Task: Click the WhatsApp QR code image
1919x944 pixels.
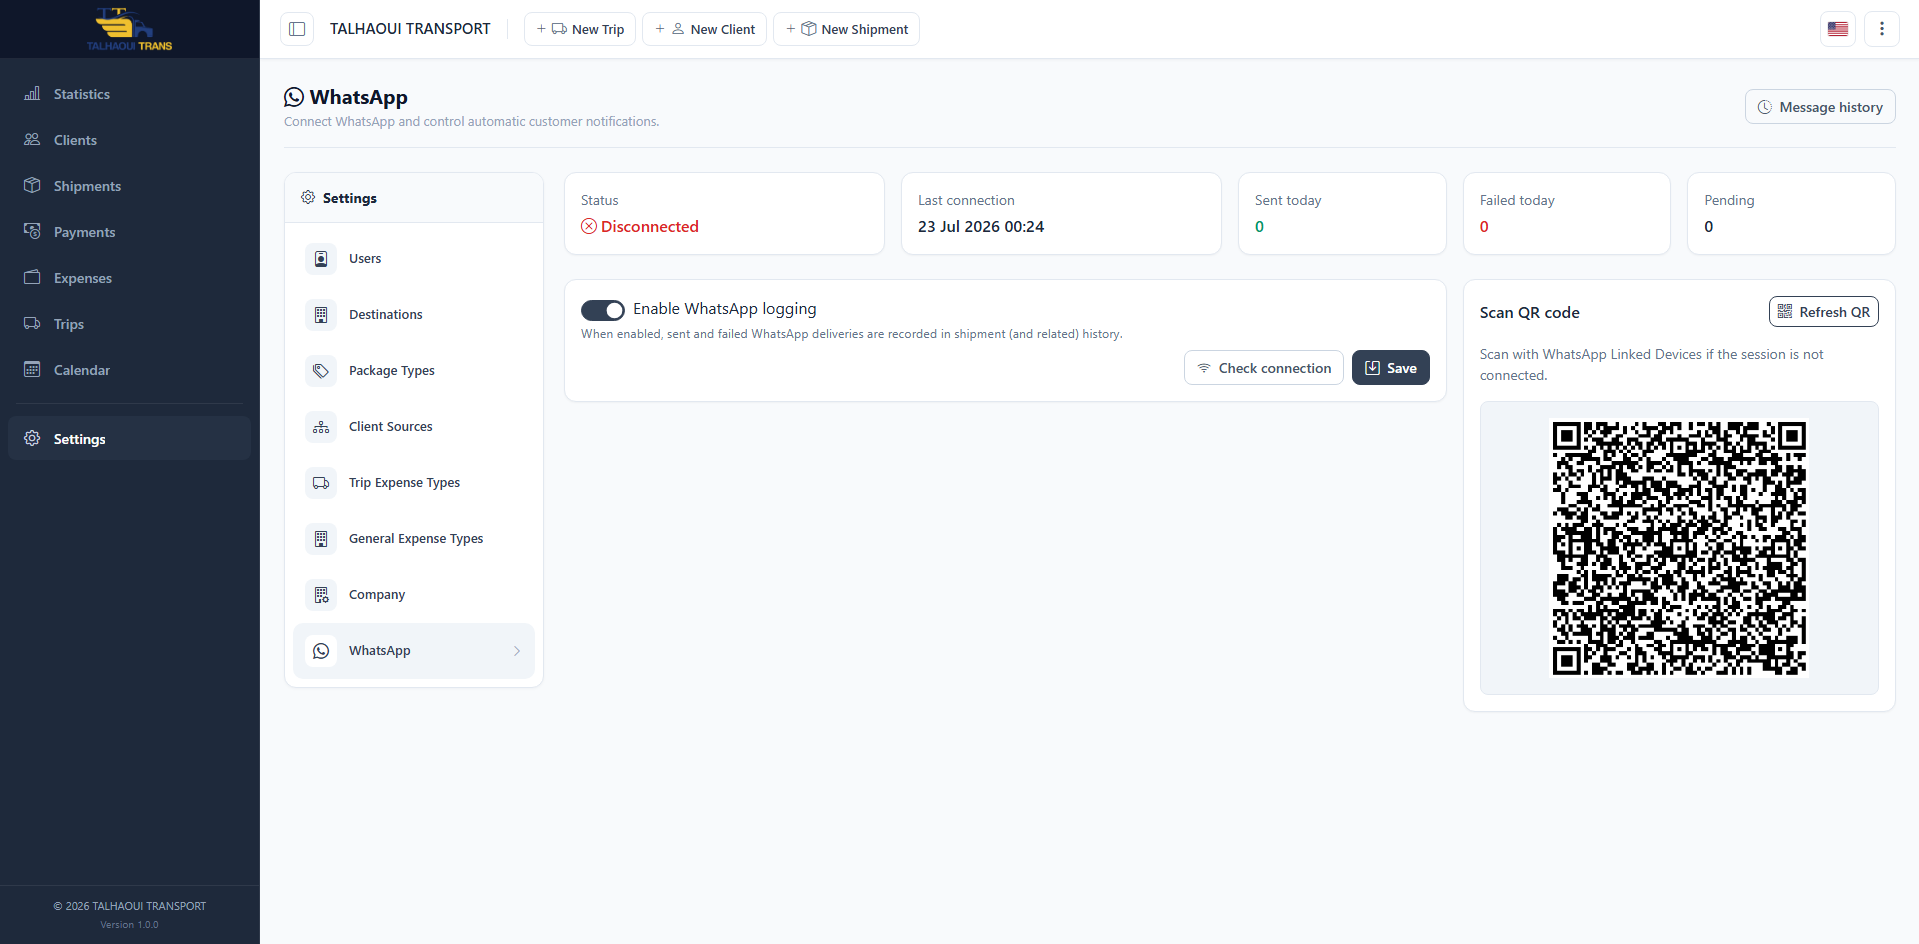Action: coord(1679,548)
